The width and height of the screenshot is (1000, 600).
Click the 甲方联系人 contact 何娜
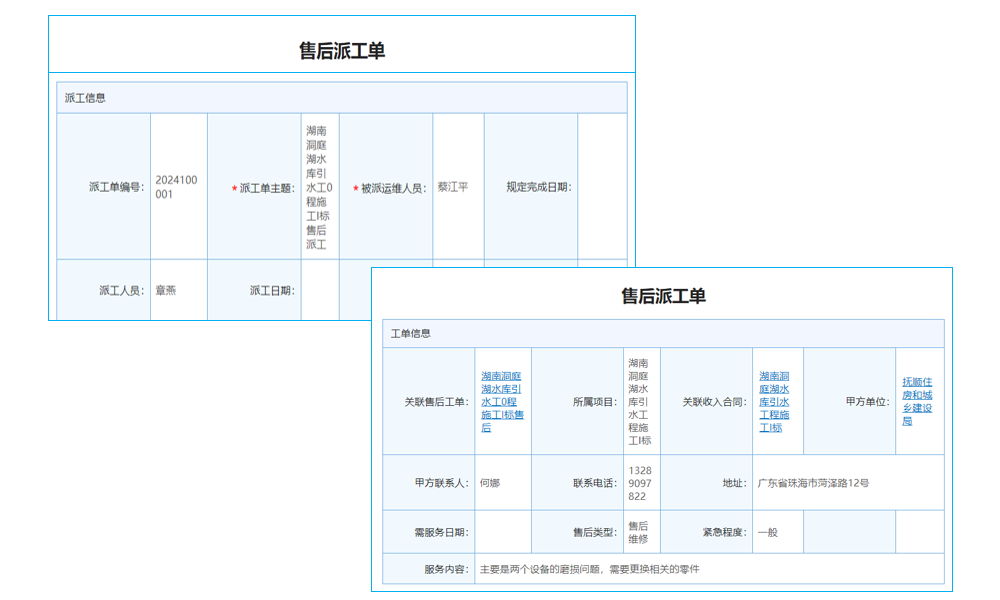(492, 482)
